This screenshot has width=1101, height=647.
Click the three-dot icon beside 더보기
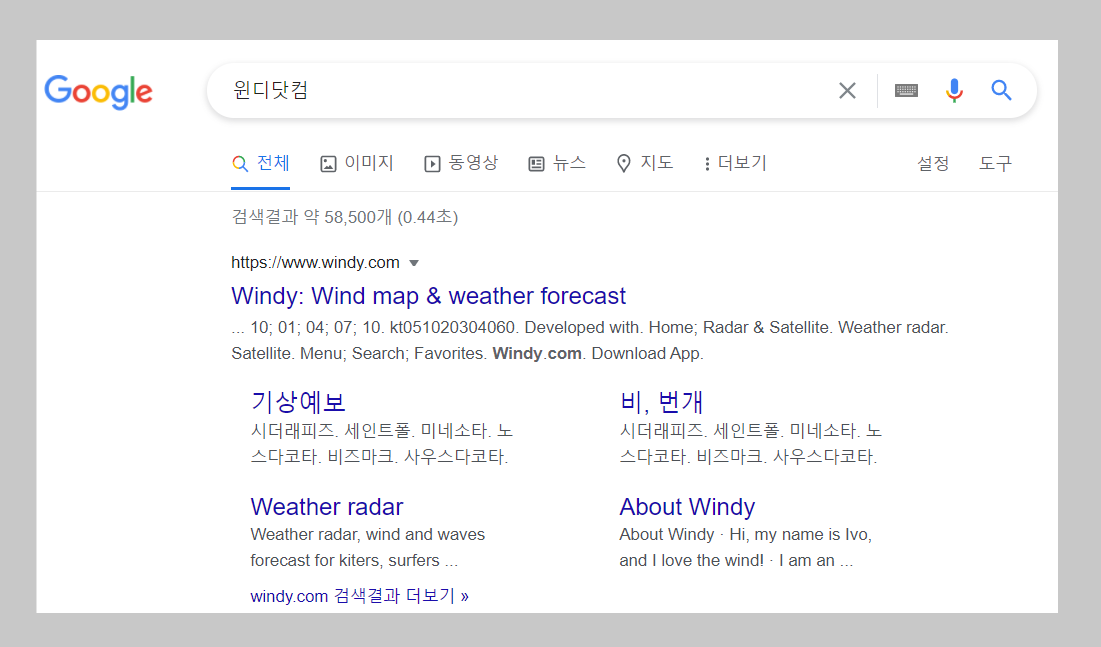tap(707, 164)
